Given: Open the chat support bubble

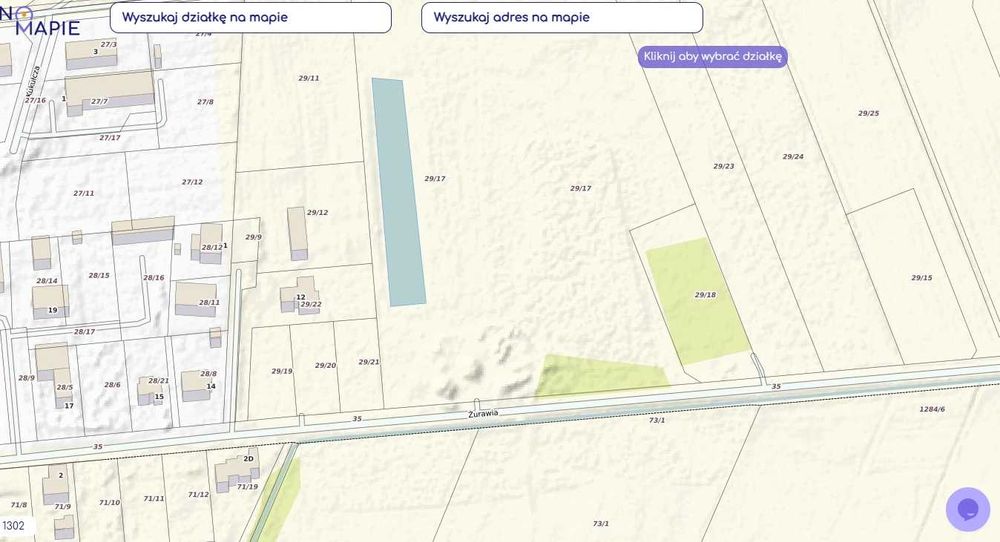Looking at the screenshot, I should tap(967, 509).
